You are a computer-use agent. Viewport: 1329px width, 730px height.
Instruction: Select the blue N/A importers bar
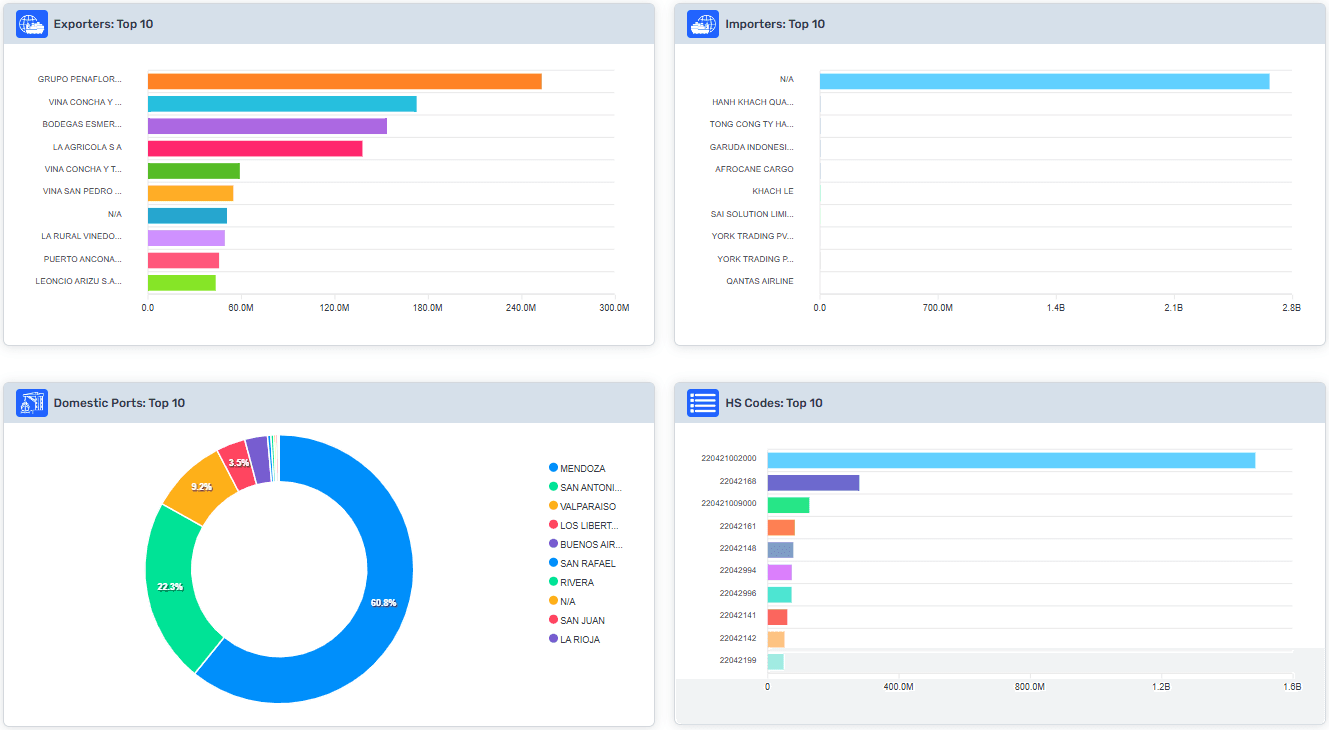[1044, 81]
